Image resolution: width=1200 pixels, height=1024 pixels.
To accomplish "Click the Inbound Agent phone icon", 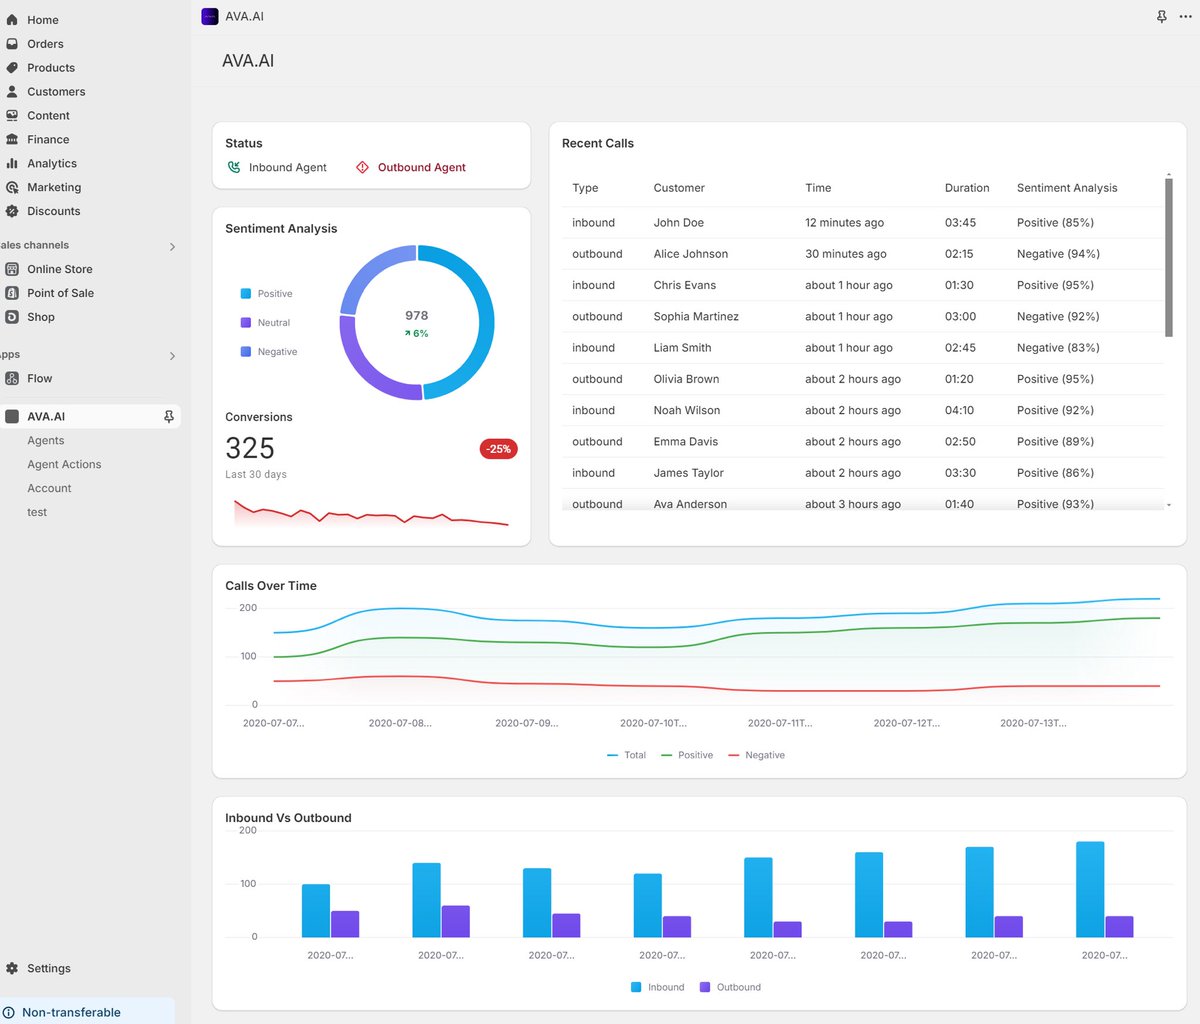I will coord(234,167).
